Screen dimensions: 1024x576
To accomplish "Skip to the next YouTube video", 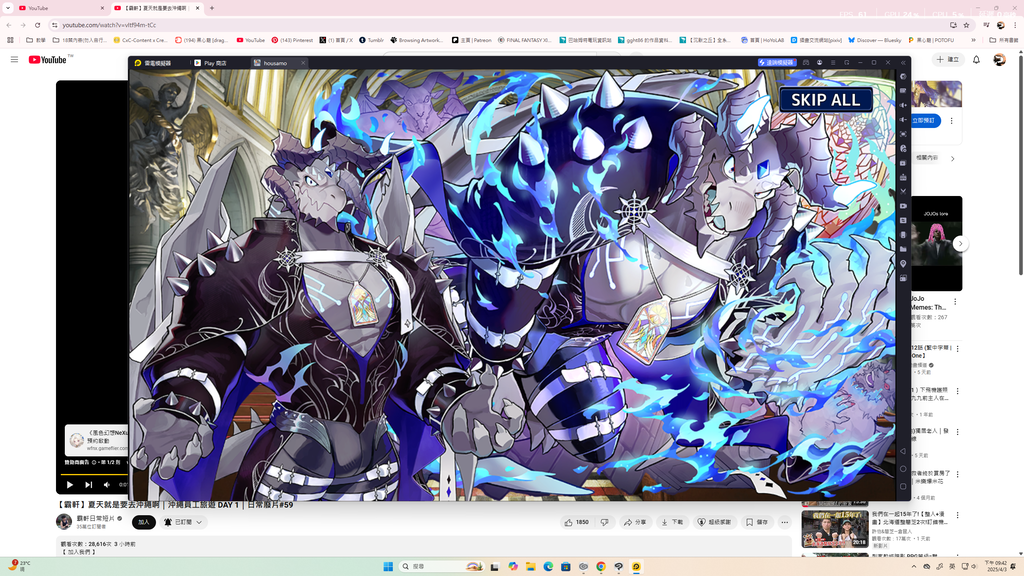I will pyautogui.click(x=88, y=485).
